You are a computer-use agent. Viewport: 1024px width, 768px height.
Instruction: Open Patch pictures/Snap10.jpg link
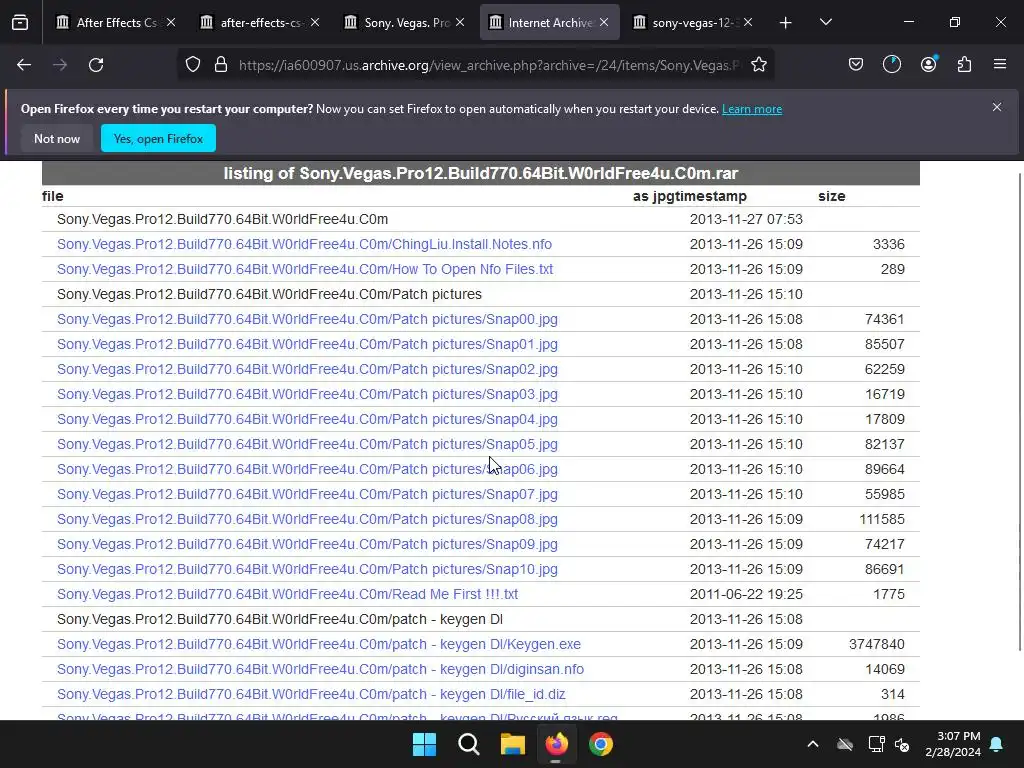tap(307, 569)
